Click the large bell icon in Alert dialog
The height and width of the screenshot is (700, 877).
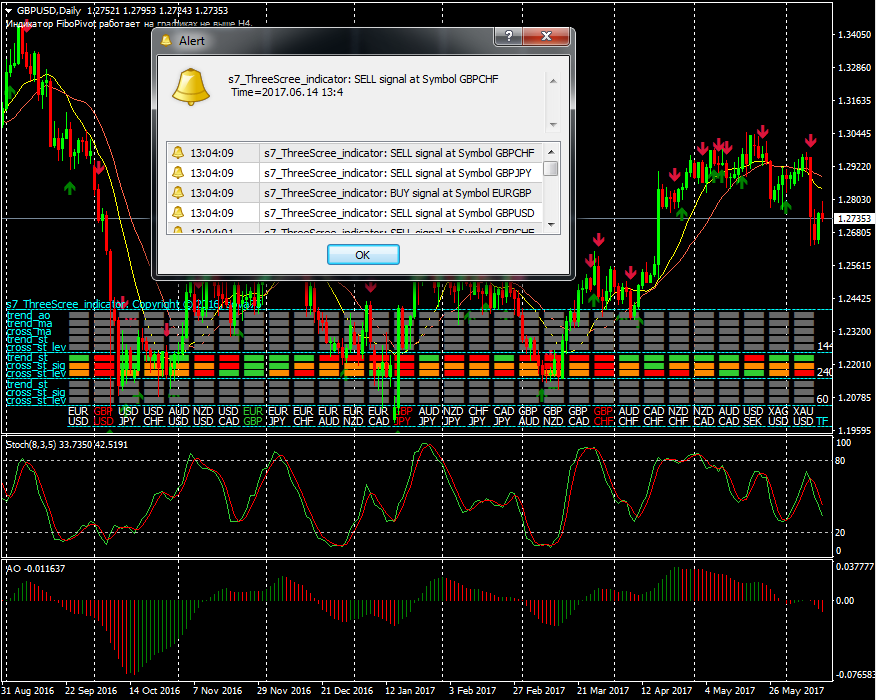click(x=191, y=87)
